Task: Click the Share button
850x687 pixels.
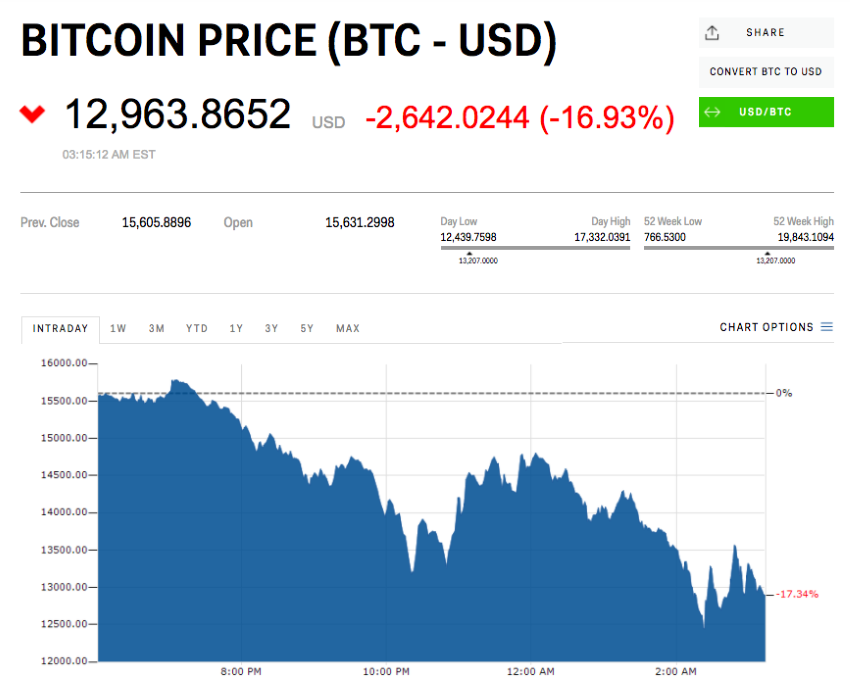Action: coord(765,33)
